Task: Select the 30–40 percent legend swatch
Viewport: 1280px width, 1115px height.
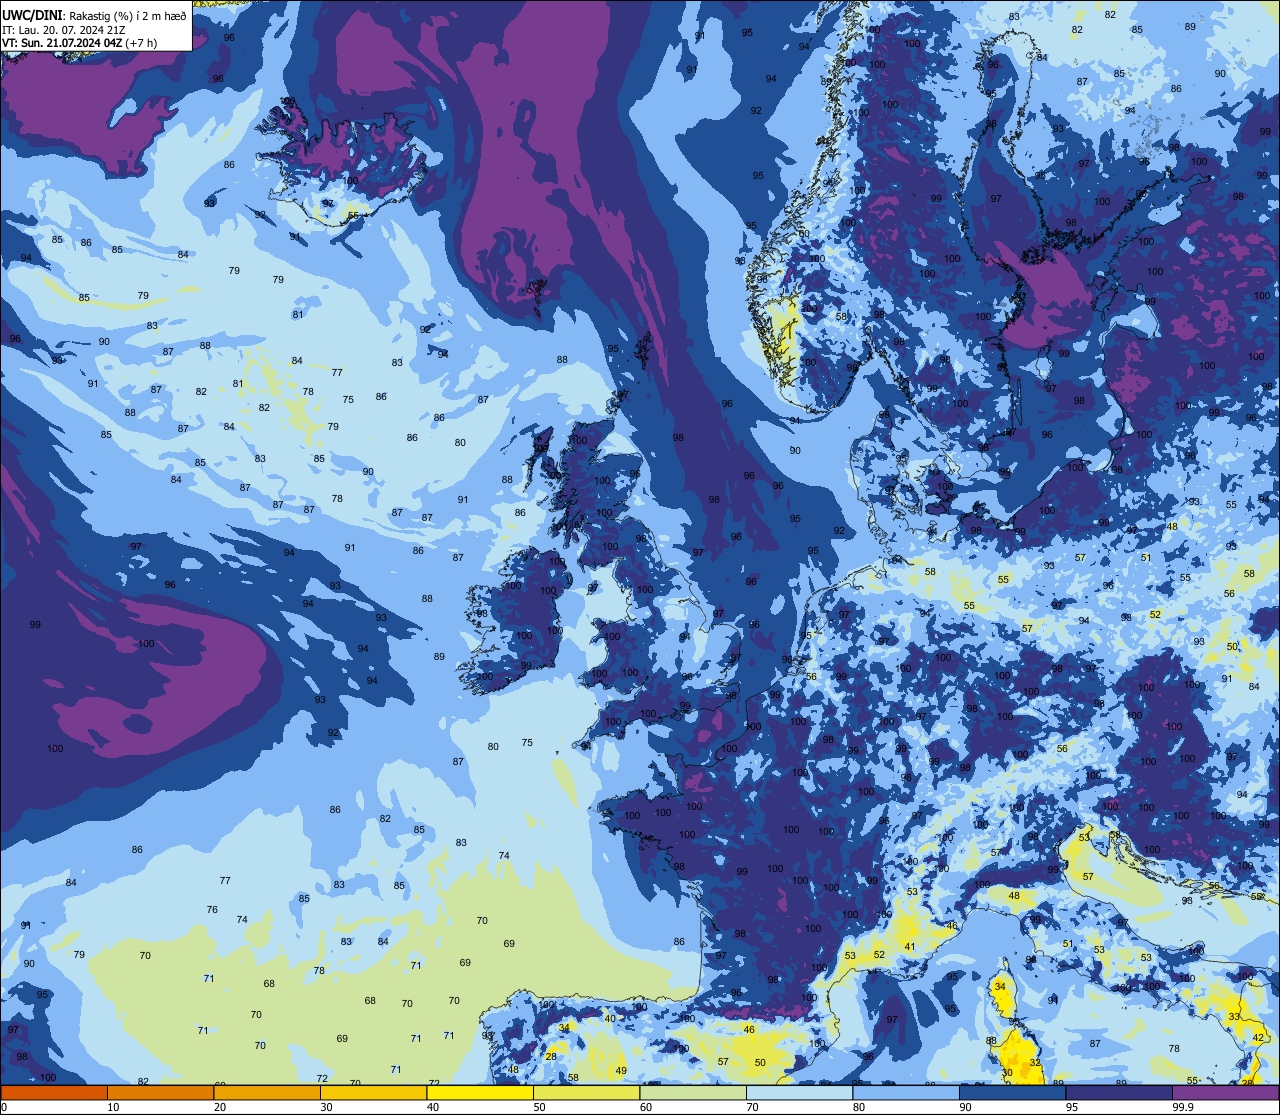Action: pos(373,1093)
